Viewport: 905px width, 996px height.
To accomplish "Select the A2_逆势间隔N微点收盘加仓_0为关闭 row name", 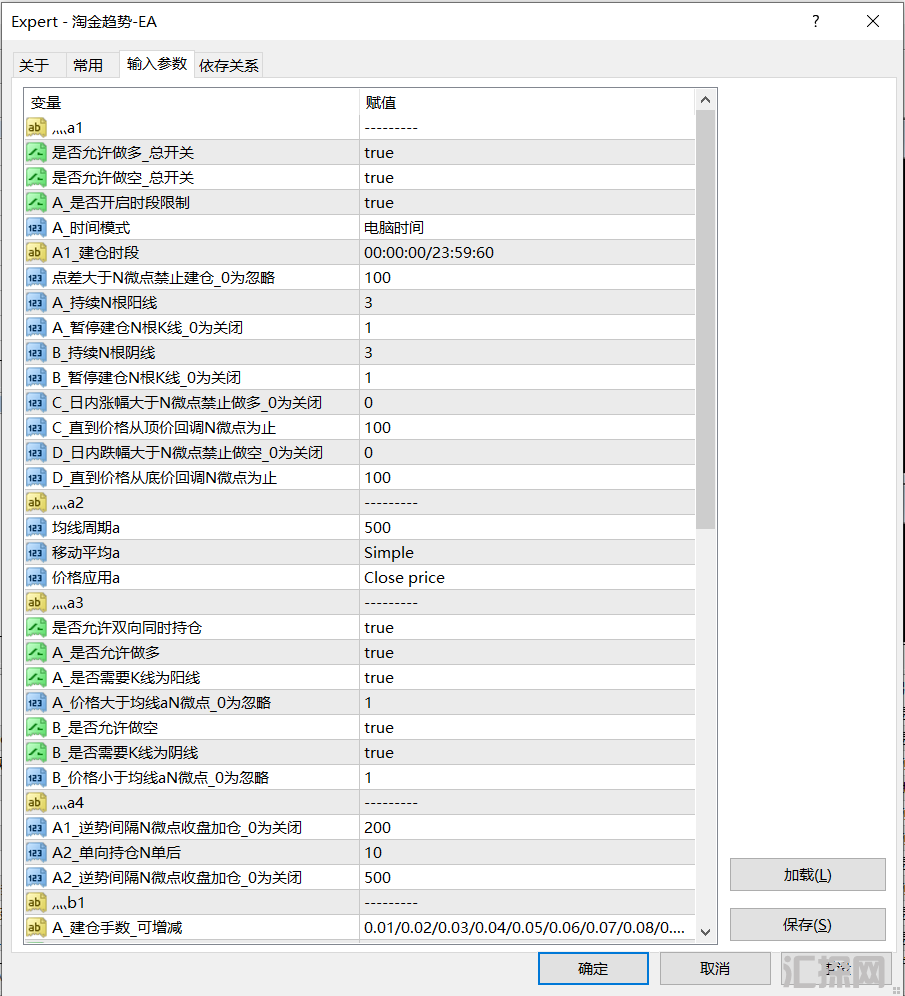I will click(177, 878).
